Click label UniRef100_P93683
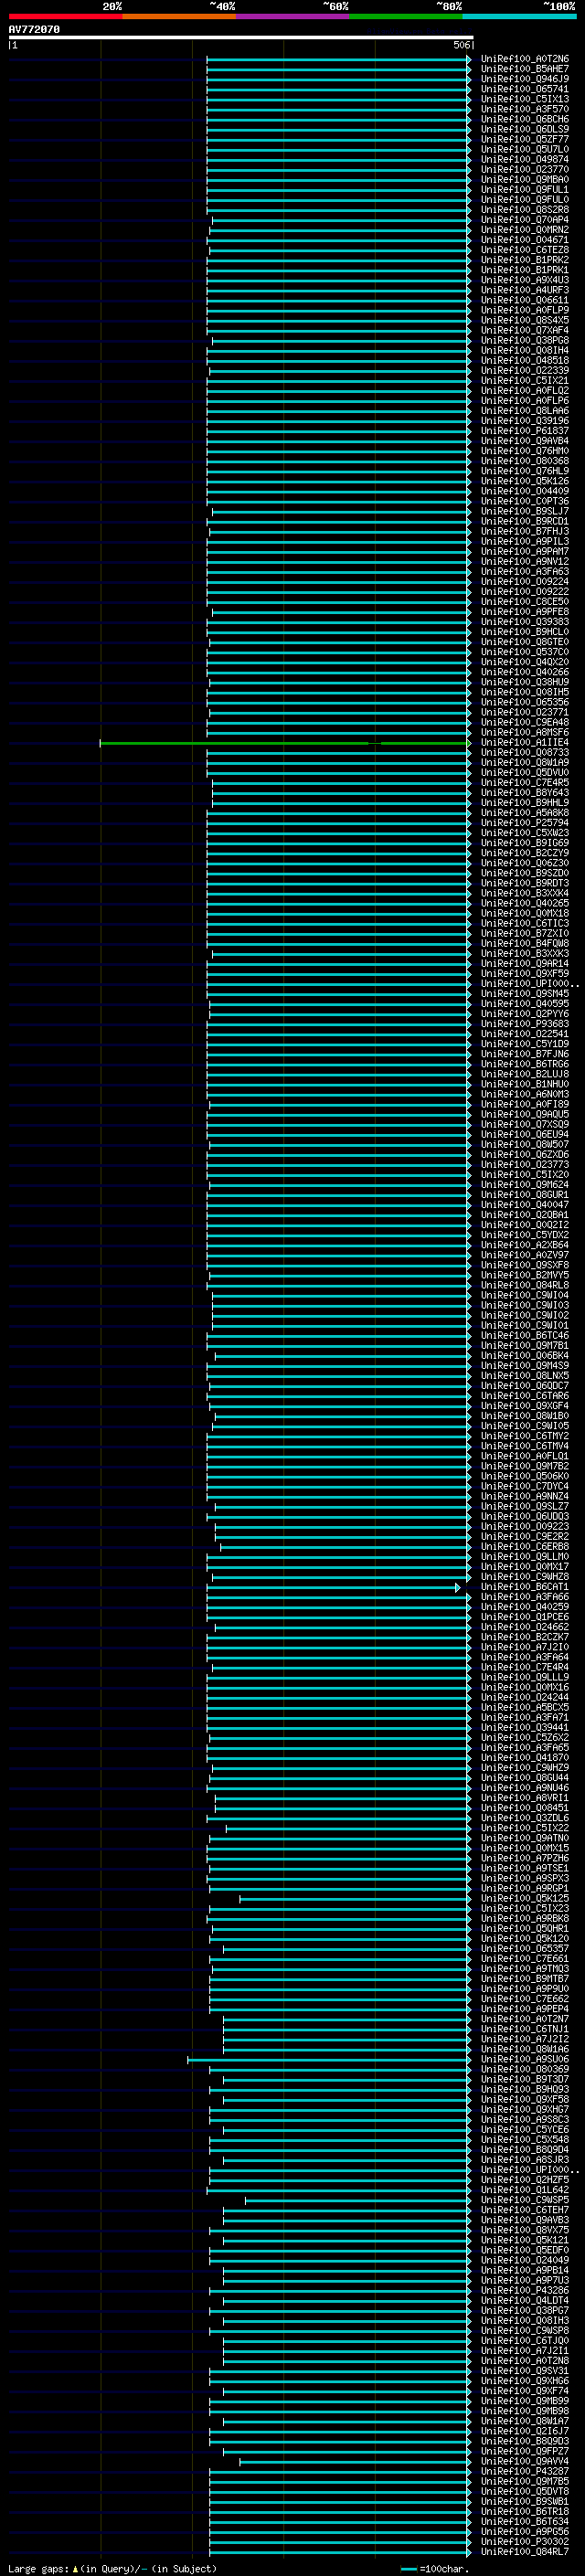 tap(525, 1024)
